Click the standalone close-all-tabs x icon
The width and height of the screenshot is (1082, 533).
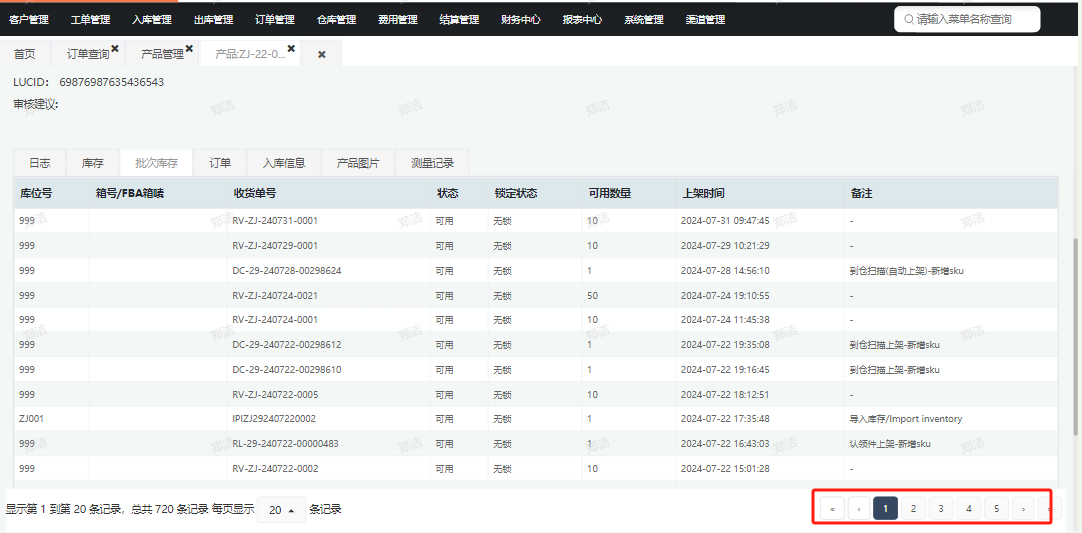[322, 55]
